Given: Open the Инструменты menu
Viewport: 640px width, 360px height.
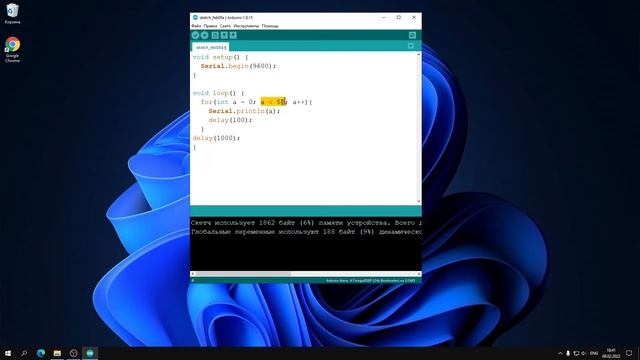Looking at the screenshot, I should (x=246, y=26).
